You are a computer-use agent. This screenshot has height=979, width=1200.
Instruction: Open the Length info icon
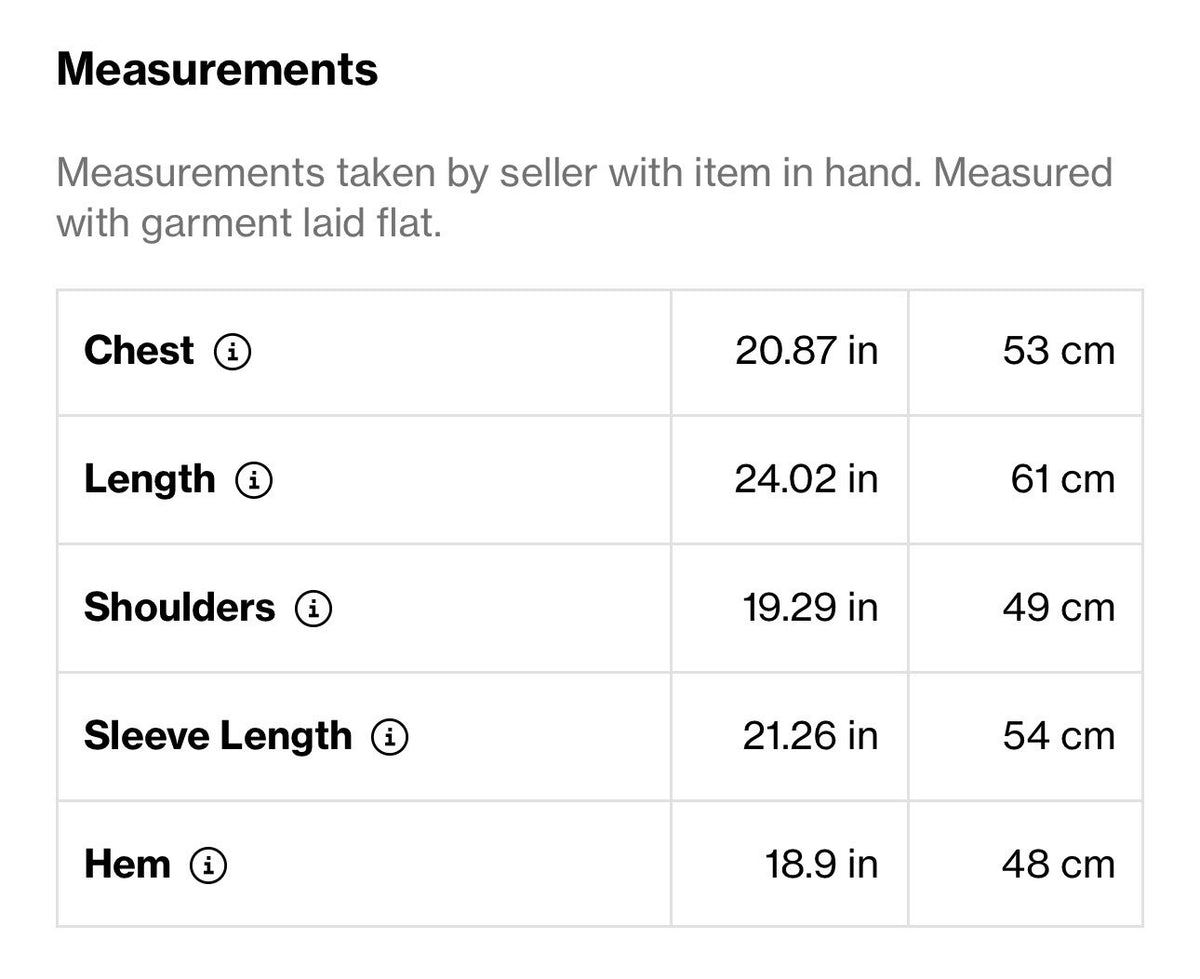254,481
